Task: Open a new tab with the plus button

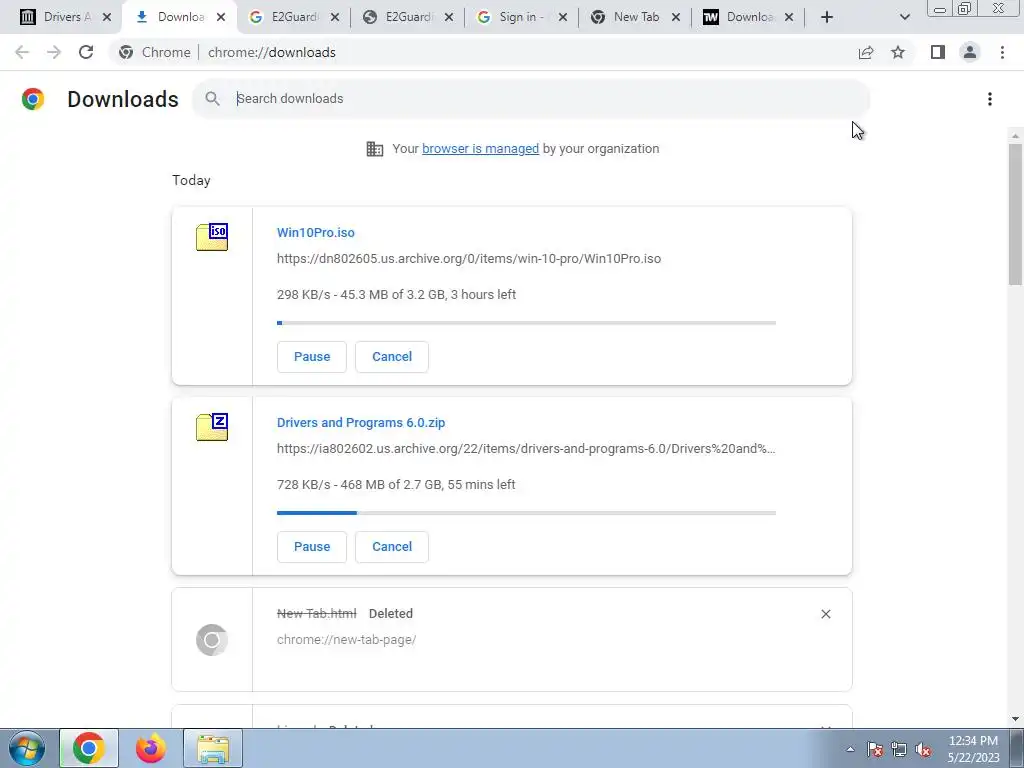Action: click(827, 17)
